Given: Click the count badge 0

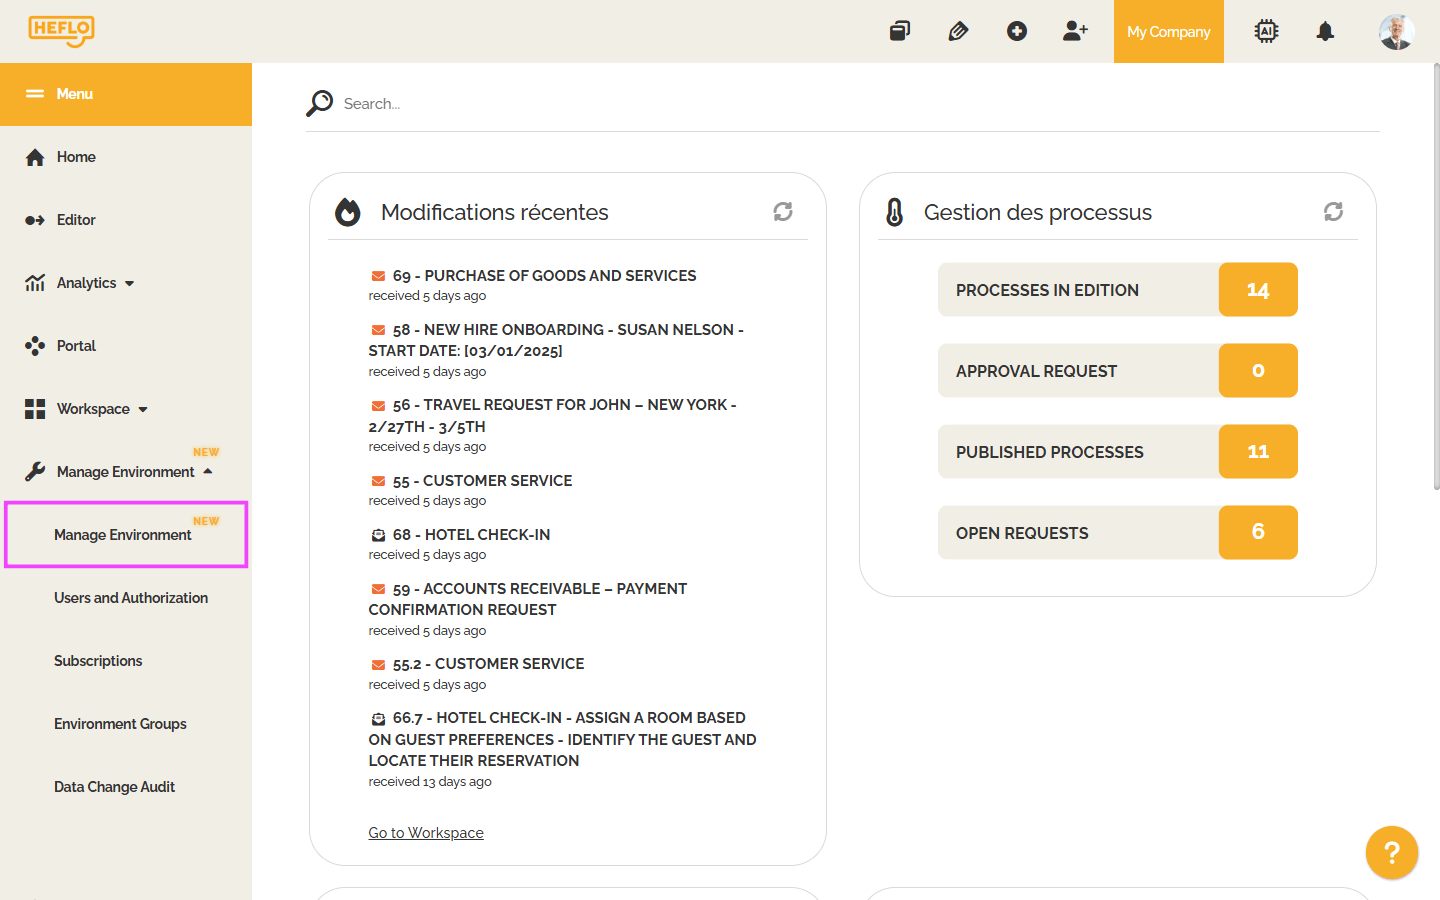Looking at the screenshot, I should pyautogui.click(x=1258, y=371).
